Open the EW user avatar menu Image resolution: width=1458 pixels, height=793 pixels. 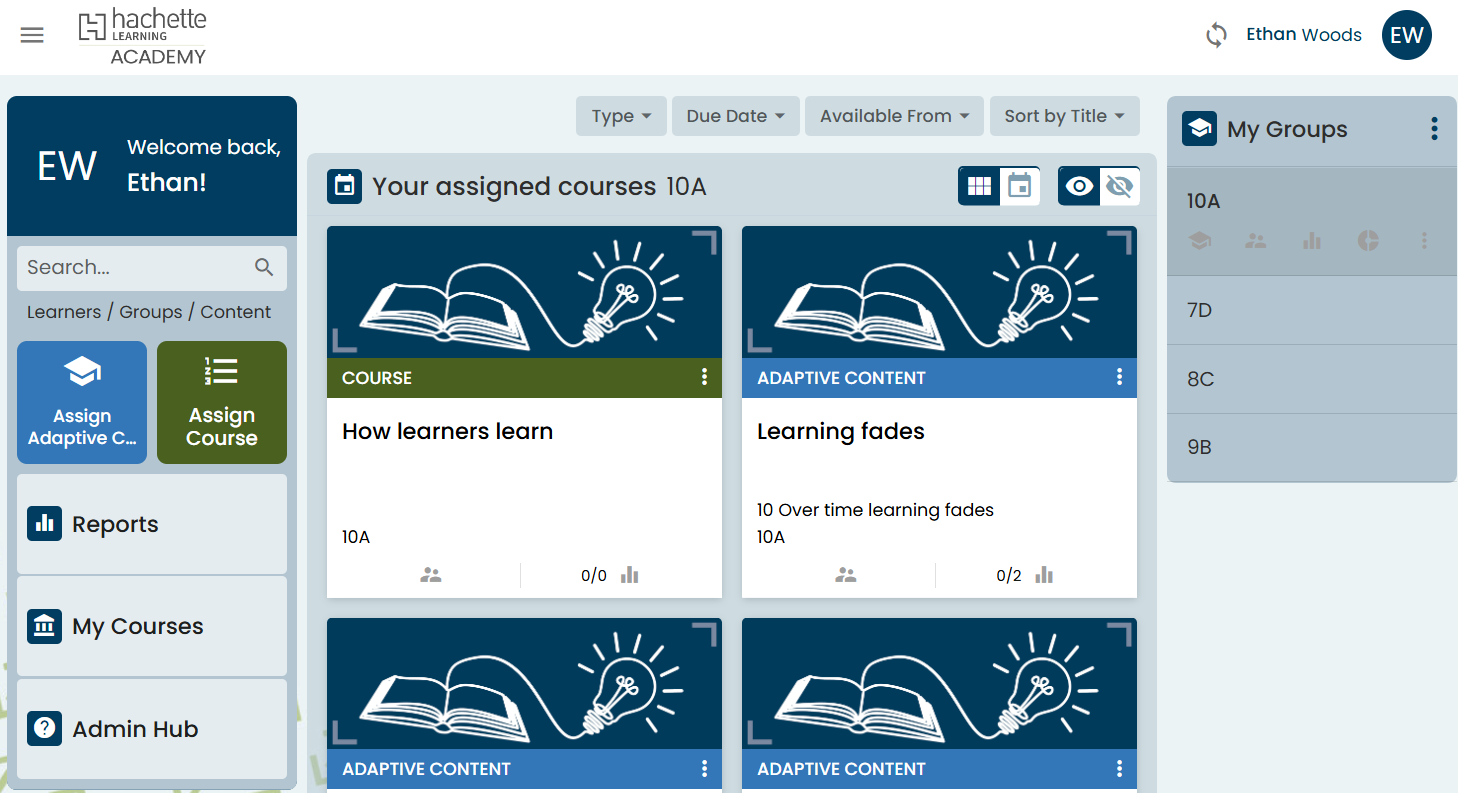[x=1406, y=36]
